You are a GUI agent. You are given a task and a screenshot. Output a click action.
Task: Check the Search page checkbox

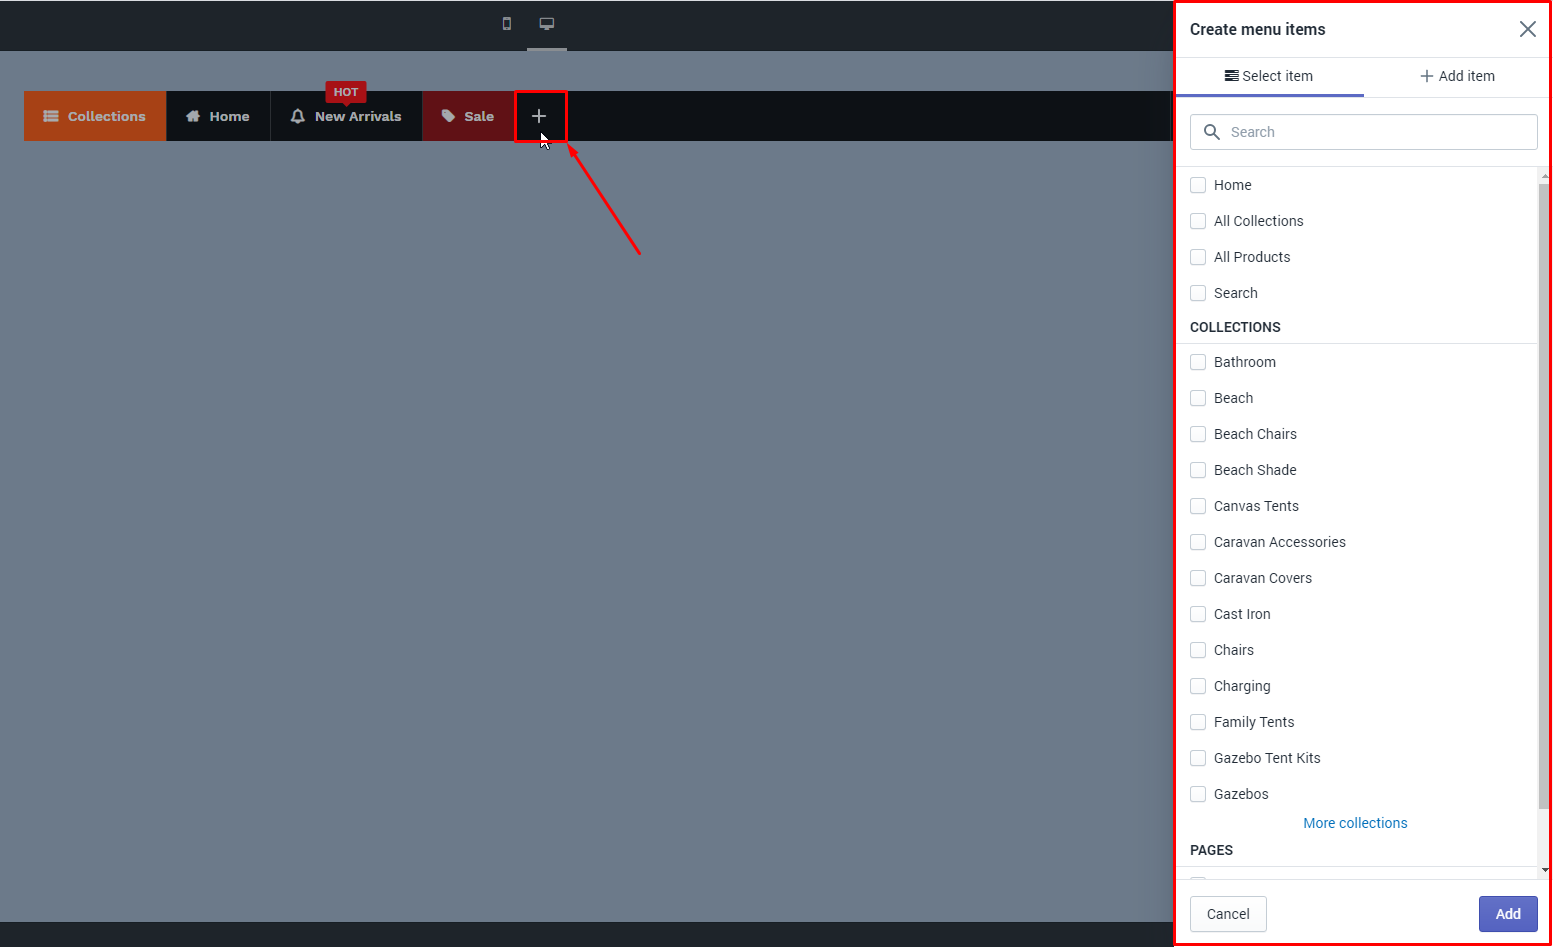(x=1198, y=293)
